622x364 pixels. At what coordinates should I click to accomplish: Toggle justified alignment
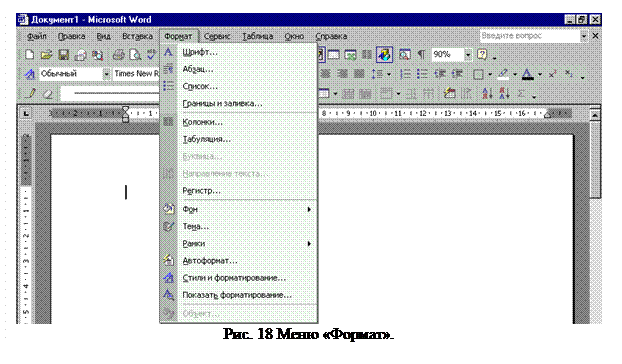click(359, 74)
